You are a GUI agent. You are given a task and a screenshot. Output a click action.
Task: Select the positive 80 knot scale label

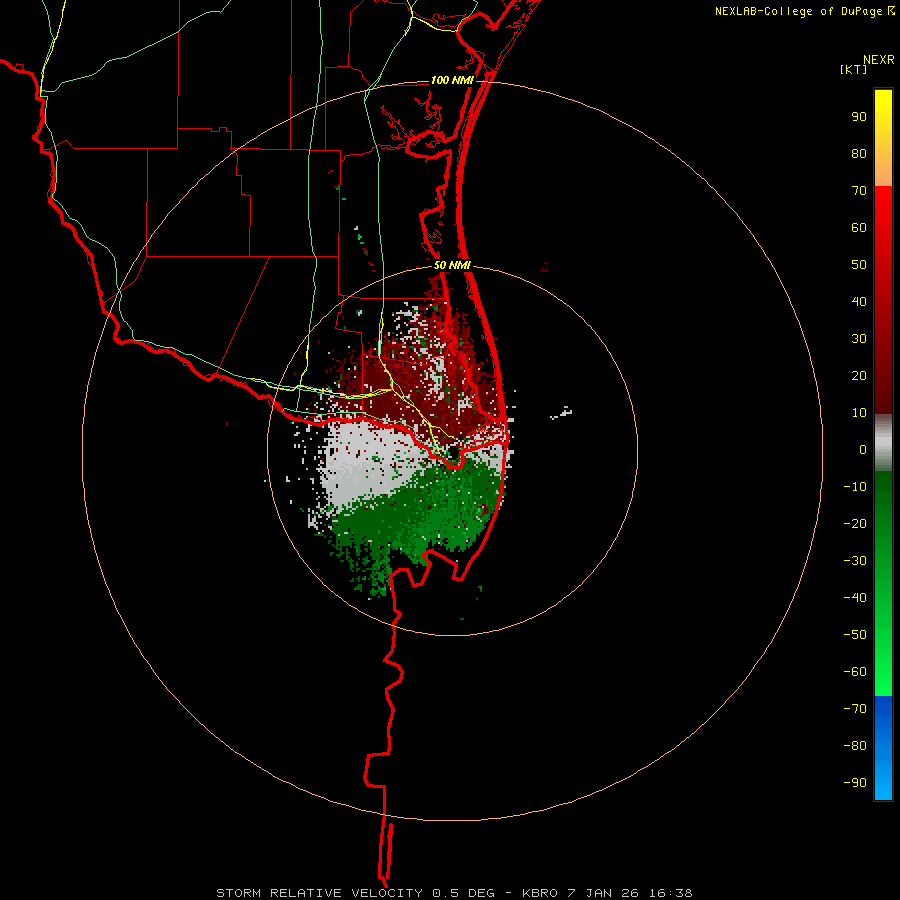point(859,154)
